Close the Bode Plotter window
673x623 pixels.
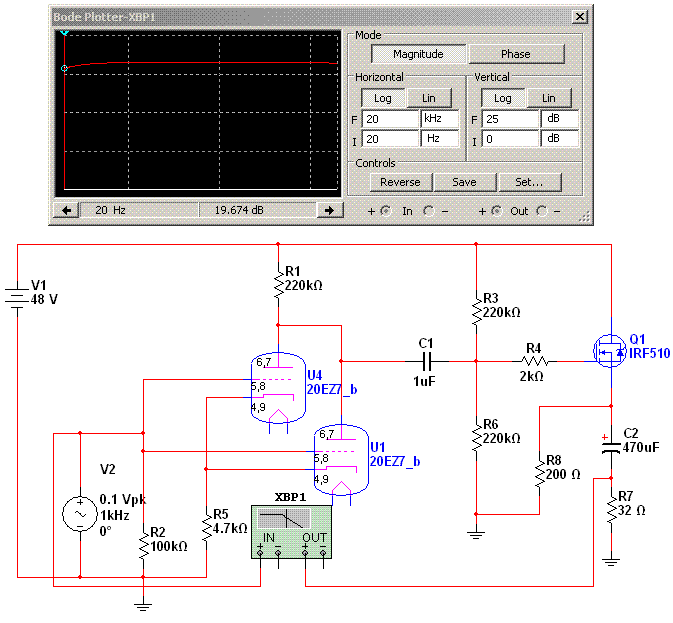[579, 17]
